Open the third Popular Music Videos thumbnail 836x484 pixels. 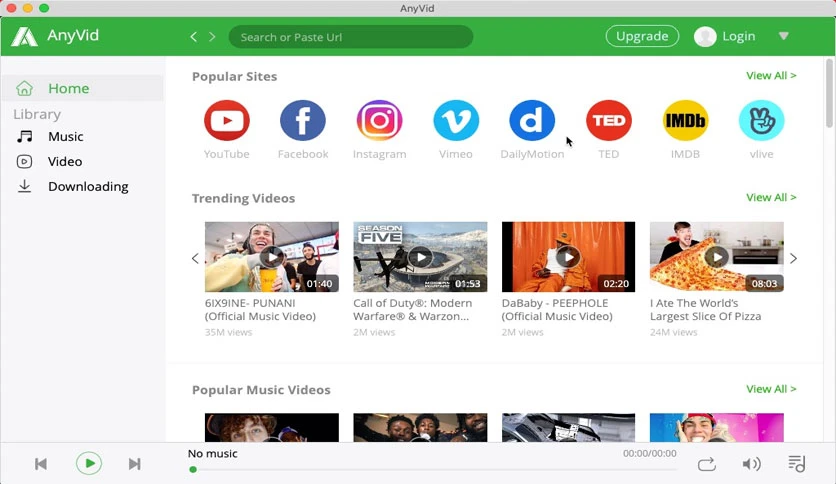tap(568, 427)
